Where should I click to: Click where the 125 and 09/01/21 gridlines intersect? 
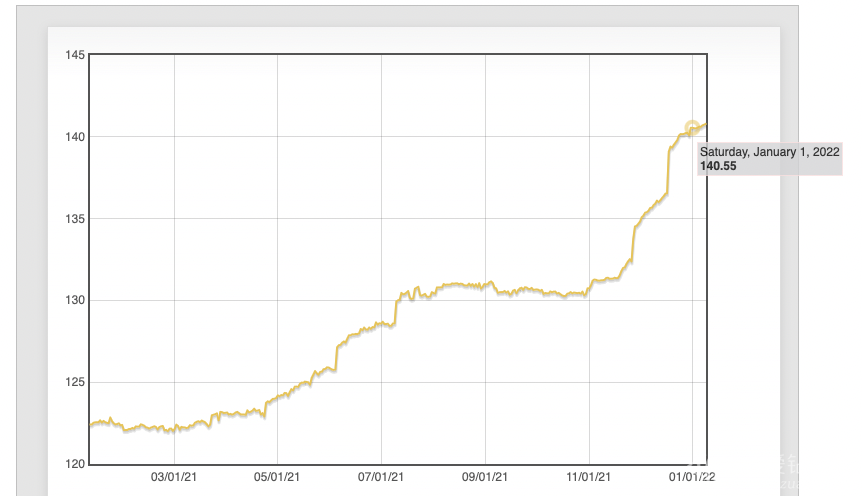tap(485, 382)
